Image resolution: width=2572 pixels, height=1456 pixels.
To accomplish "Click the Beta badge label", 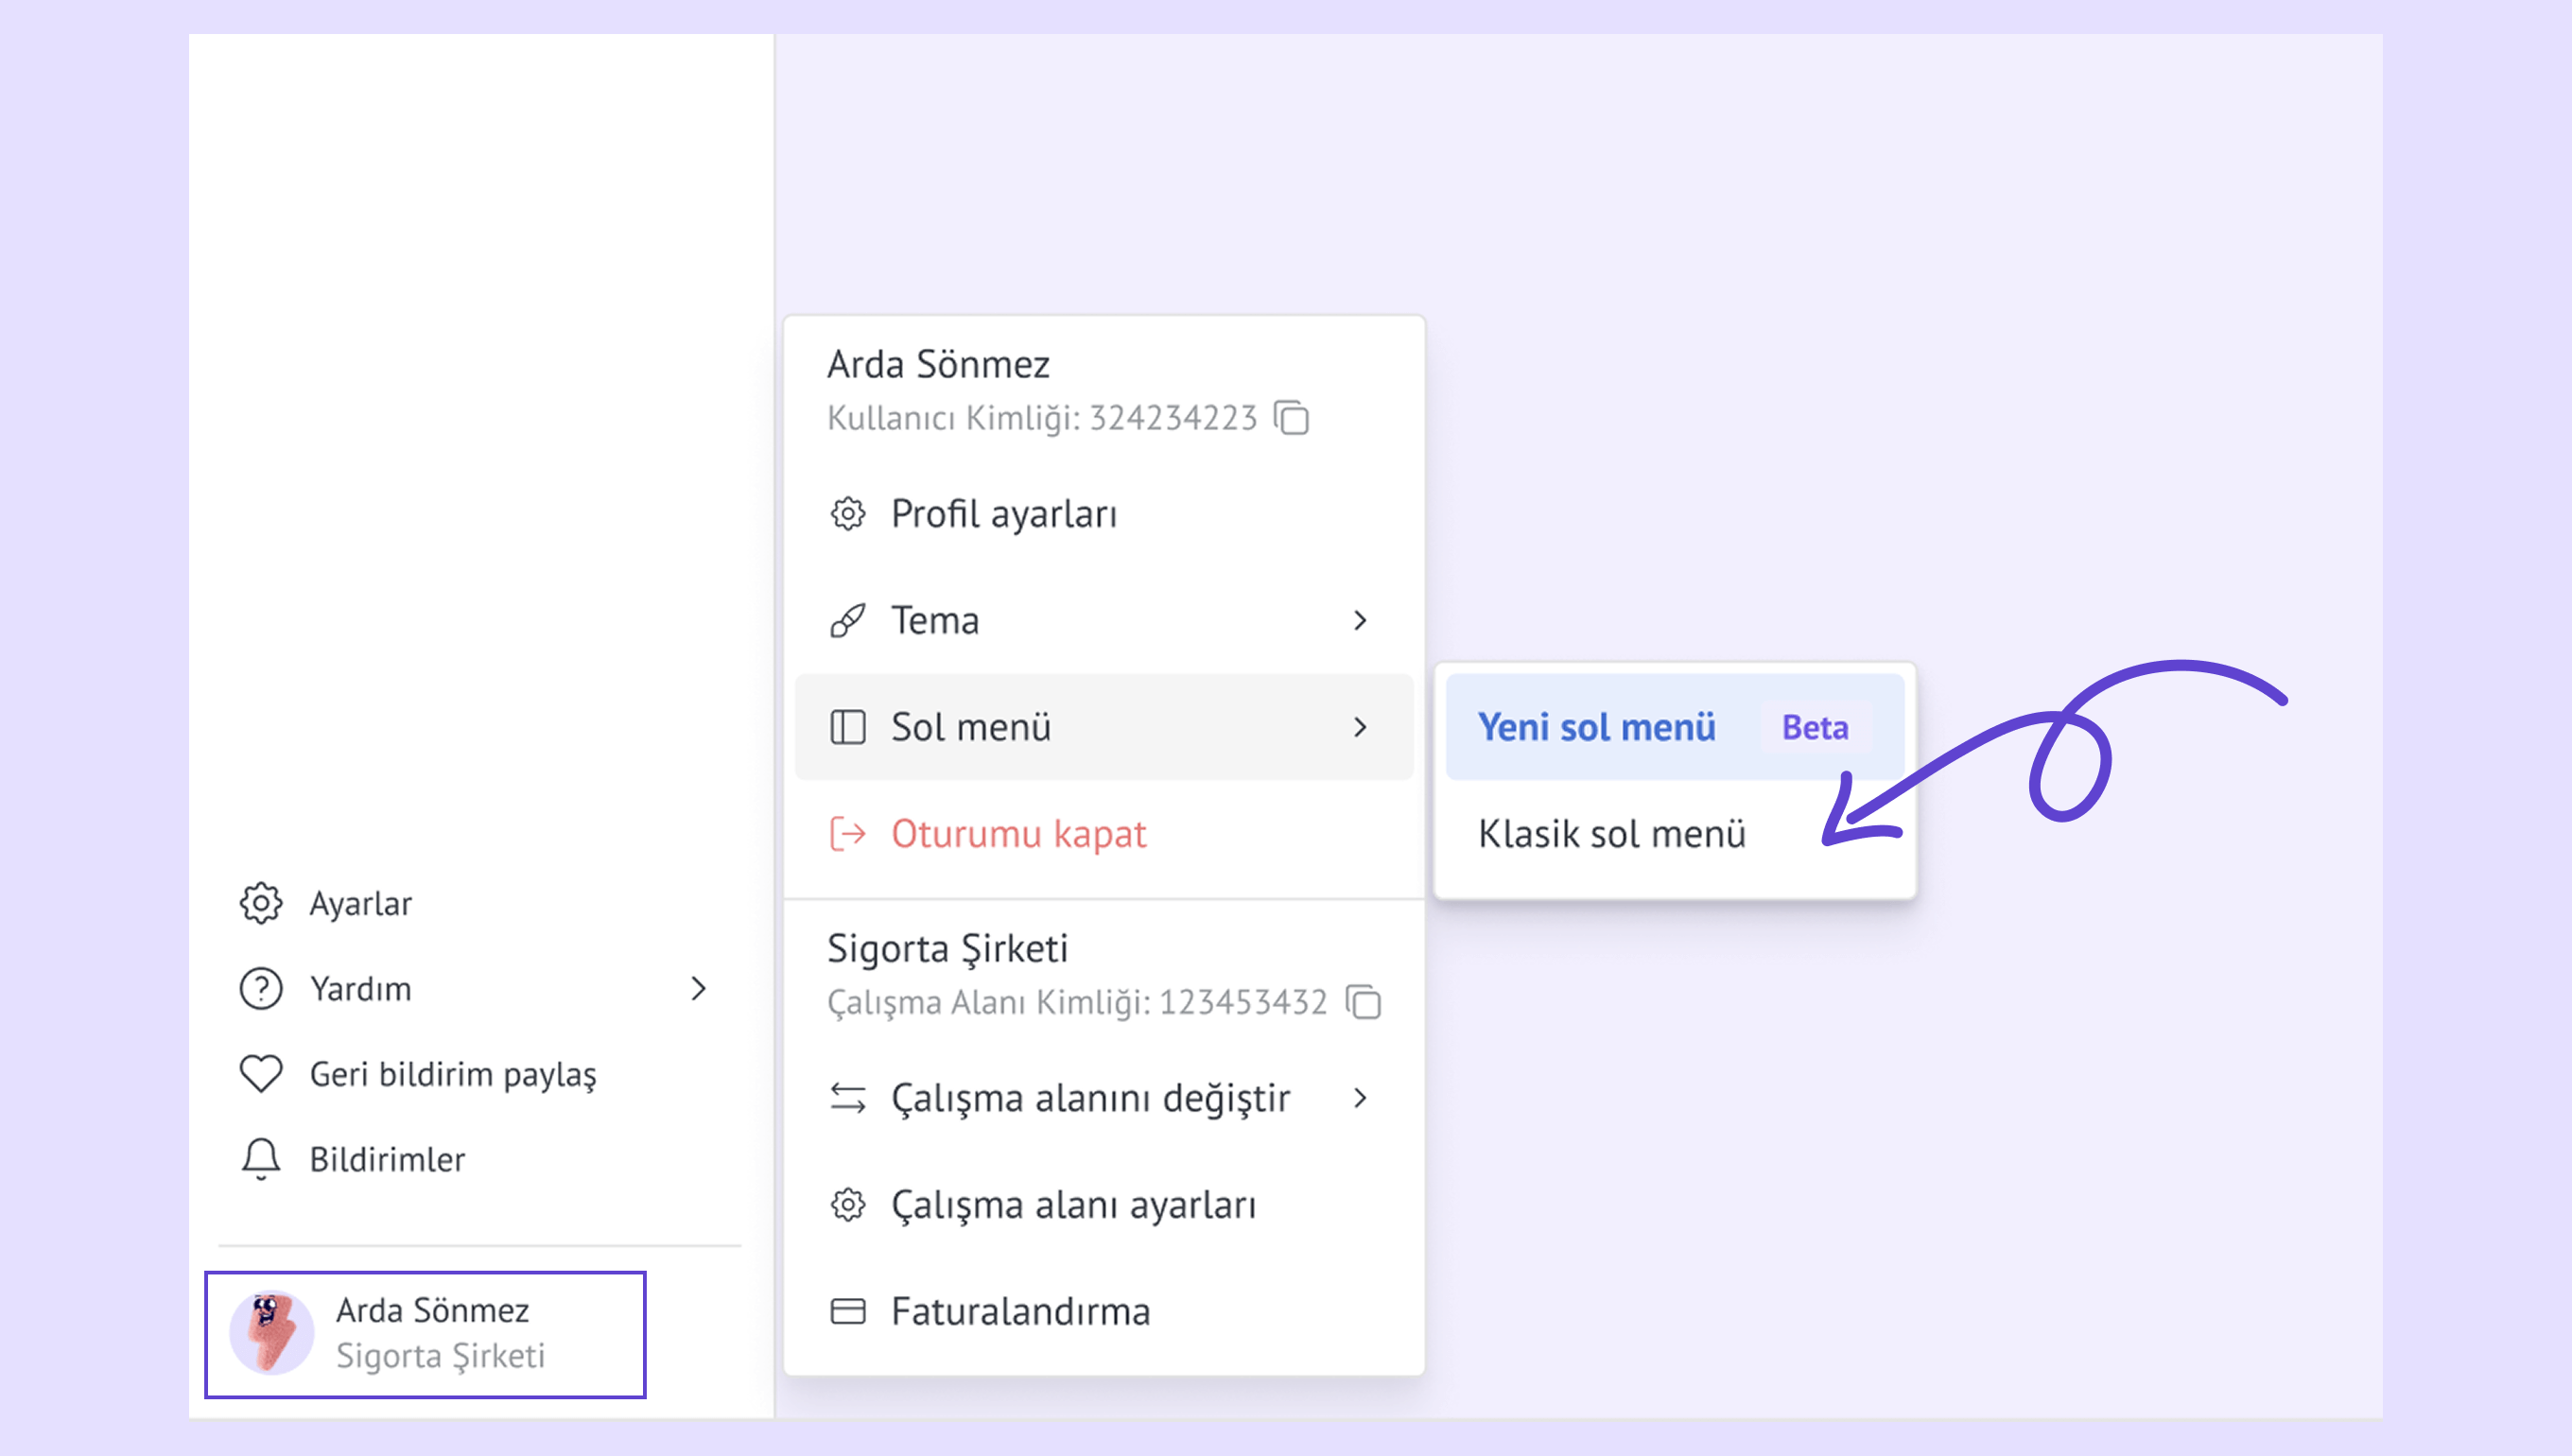I will tap(1814, 727).
